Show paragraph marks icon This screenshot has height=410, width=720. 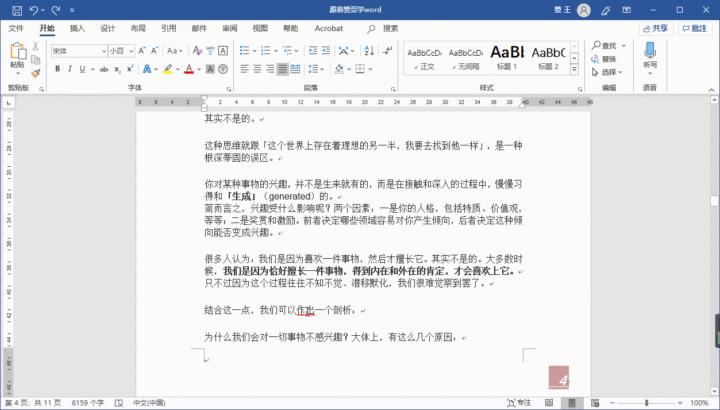388,51
